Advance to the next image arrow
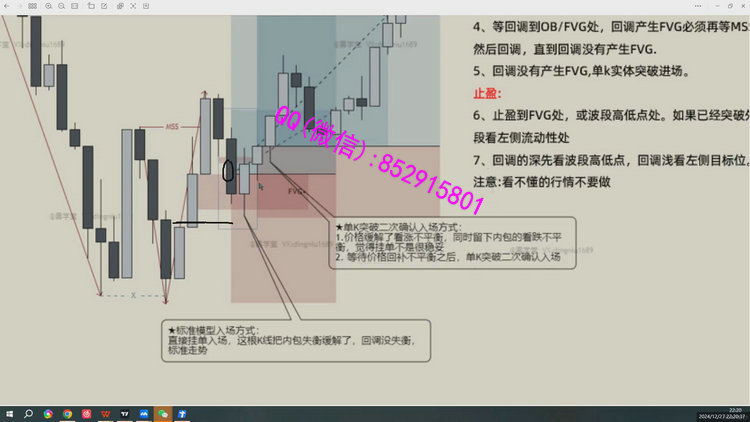Screen dimensions: 750x422 tap(21, 6)
